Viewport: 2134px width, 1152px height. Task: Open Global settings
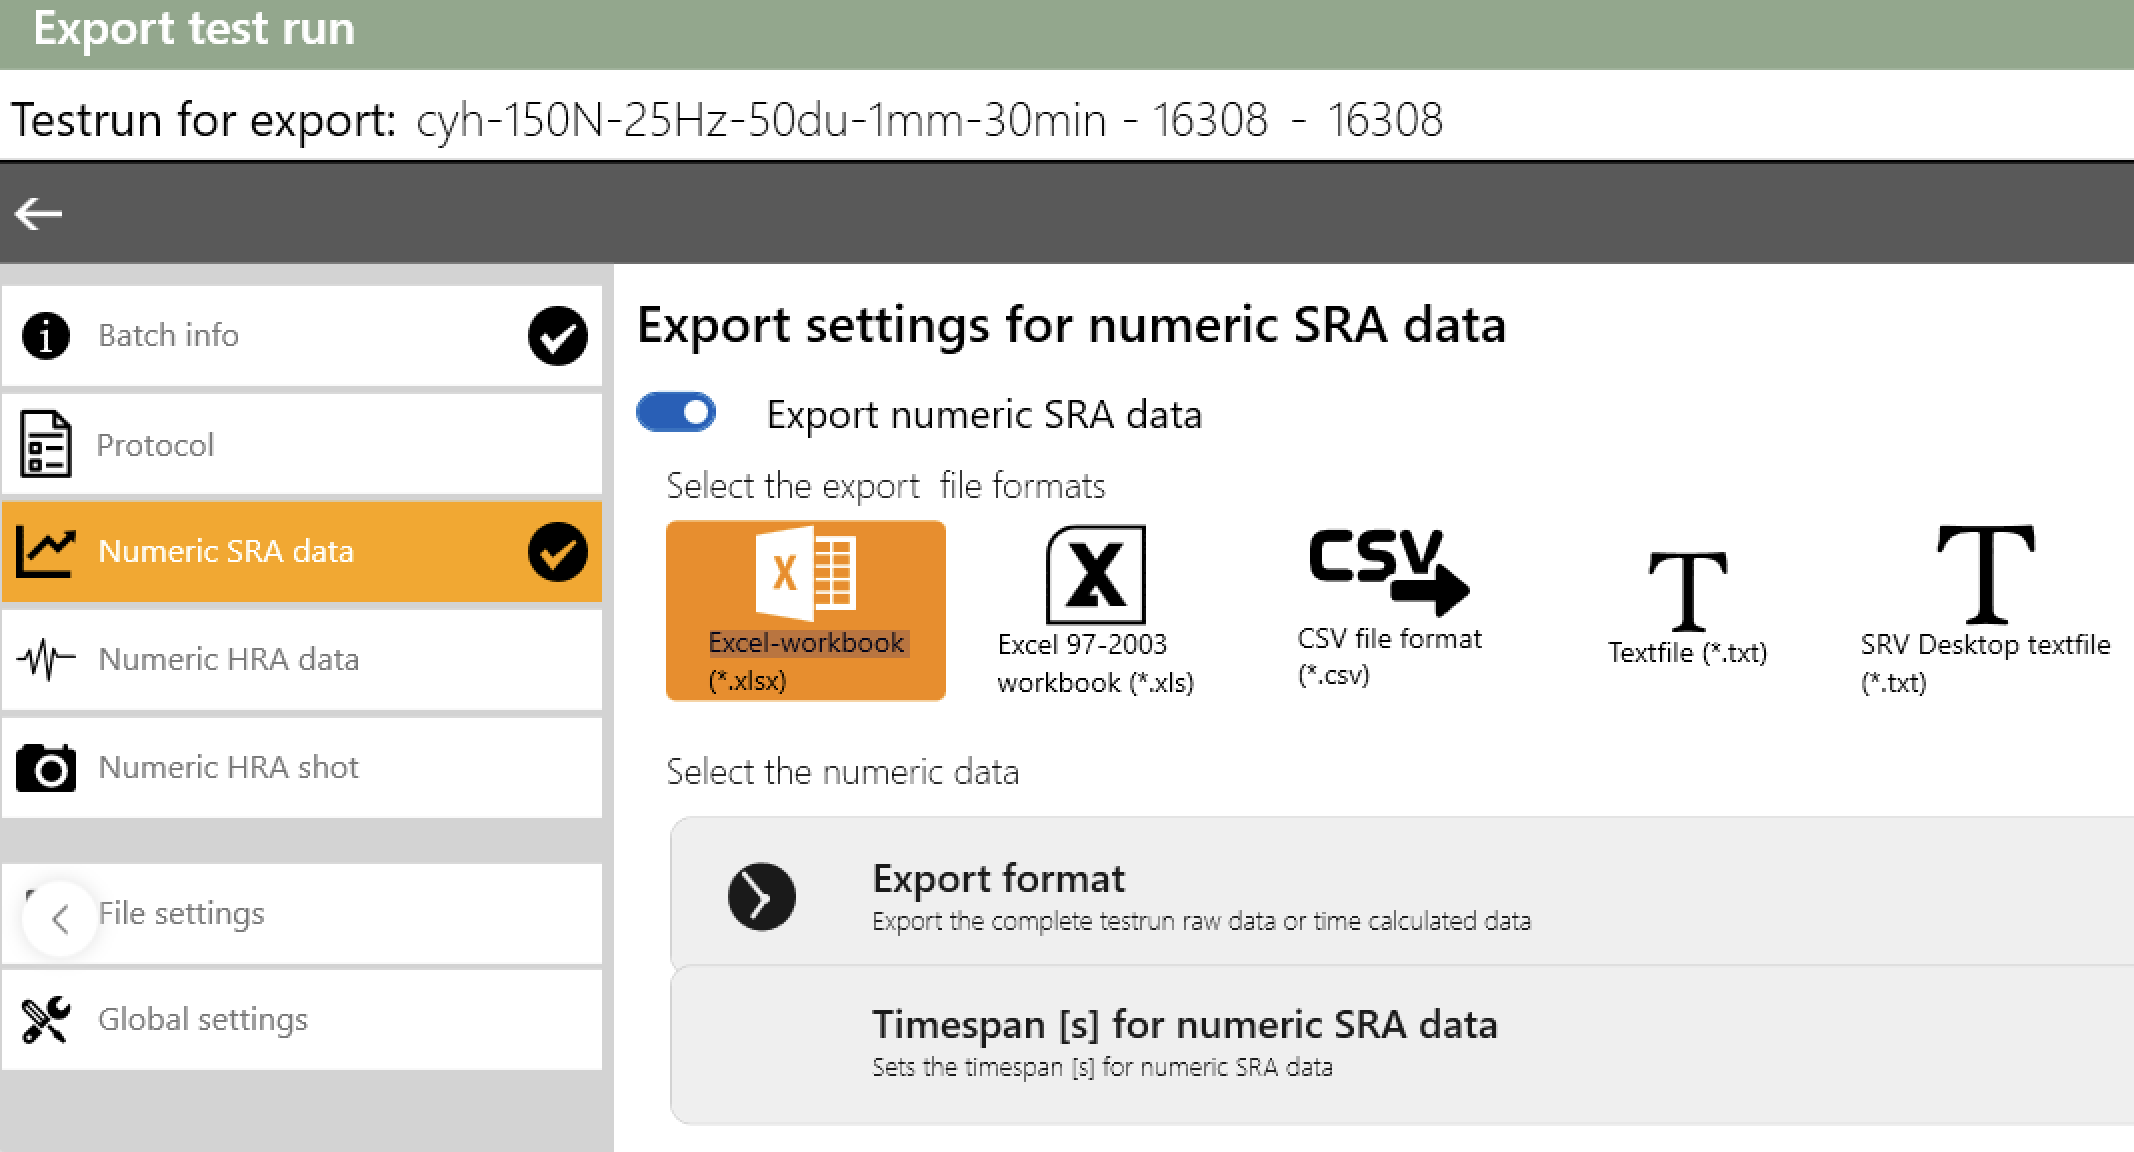click(x=302, y=1020)
